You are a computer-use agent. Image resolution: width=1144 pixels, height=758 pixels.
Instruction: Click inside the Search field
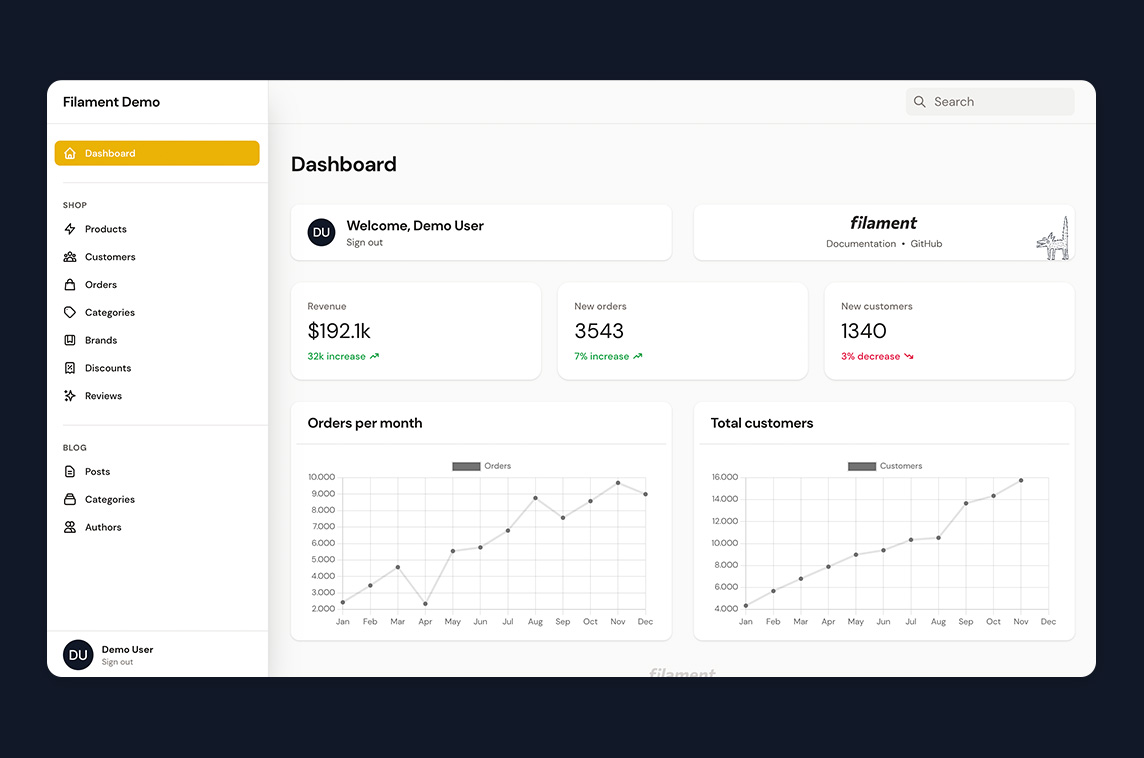(990, 101)
